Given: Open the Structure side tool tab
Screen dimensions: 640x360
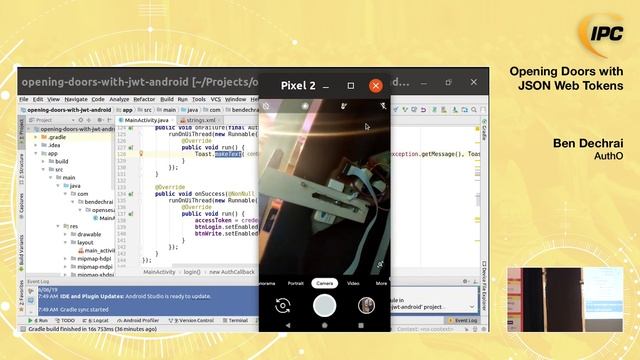Looking at the screenshot, I should pos(22,169).
